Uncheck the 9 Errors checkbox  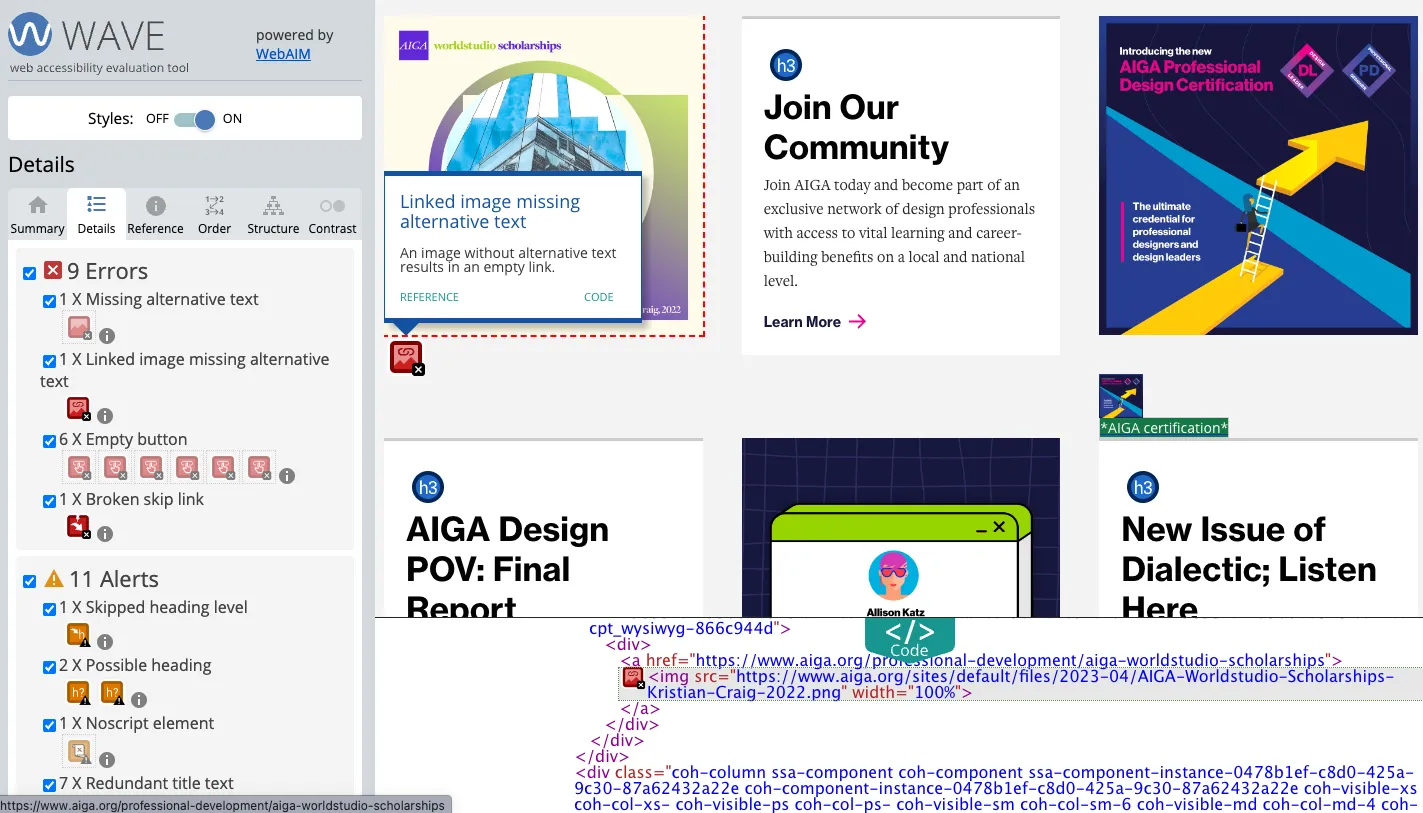(x=28, y=270)
